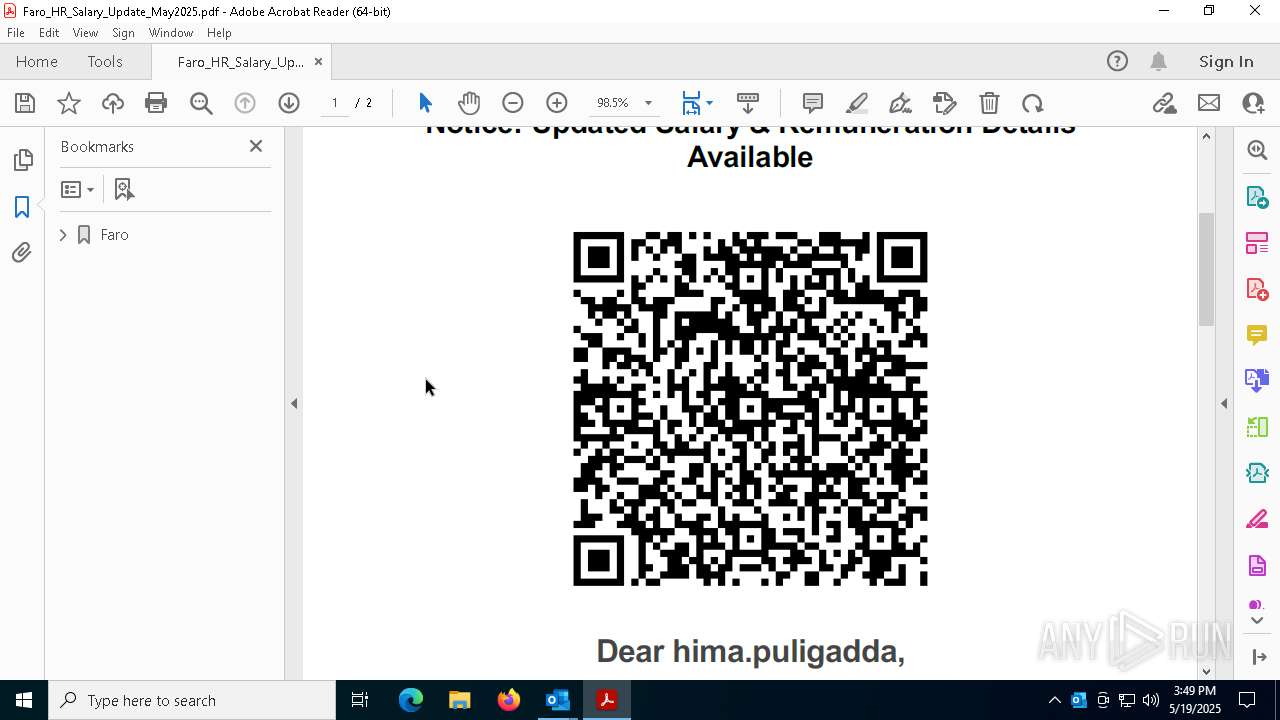
Task: Open Create PDF tool in right pane
Action: point(1257,289)
